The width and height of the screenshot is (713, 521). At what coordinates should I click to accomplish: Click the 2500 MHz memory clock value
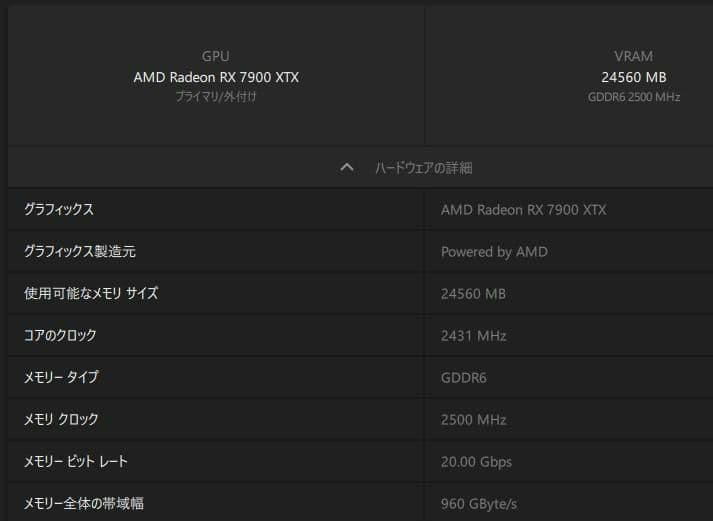point(473,419)
